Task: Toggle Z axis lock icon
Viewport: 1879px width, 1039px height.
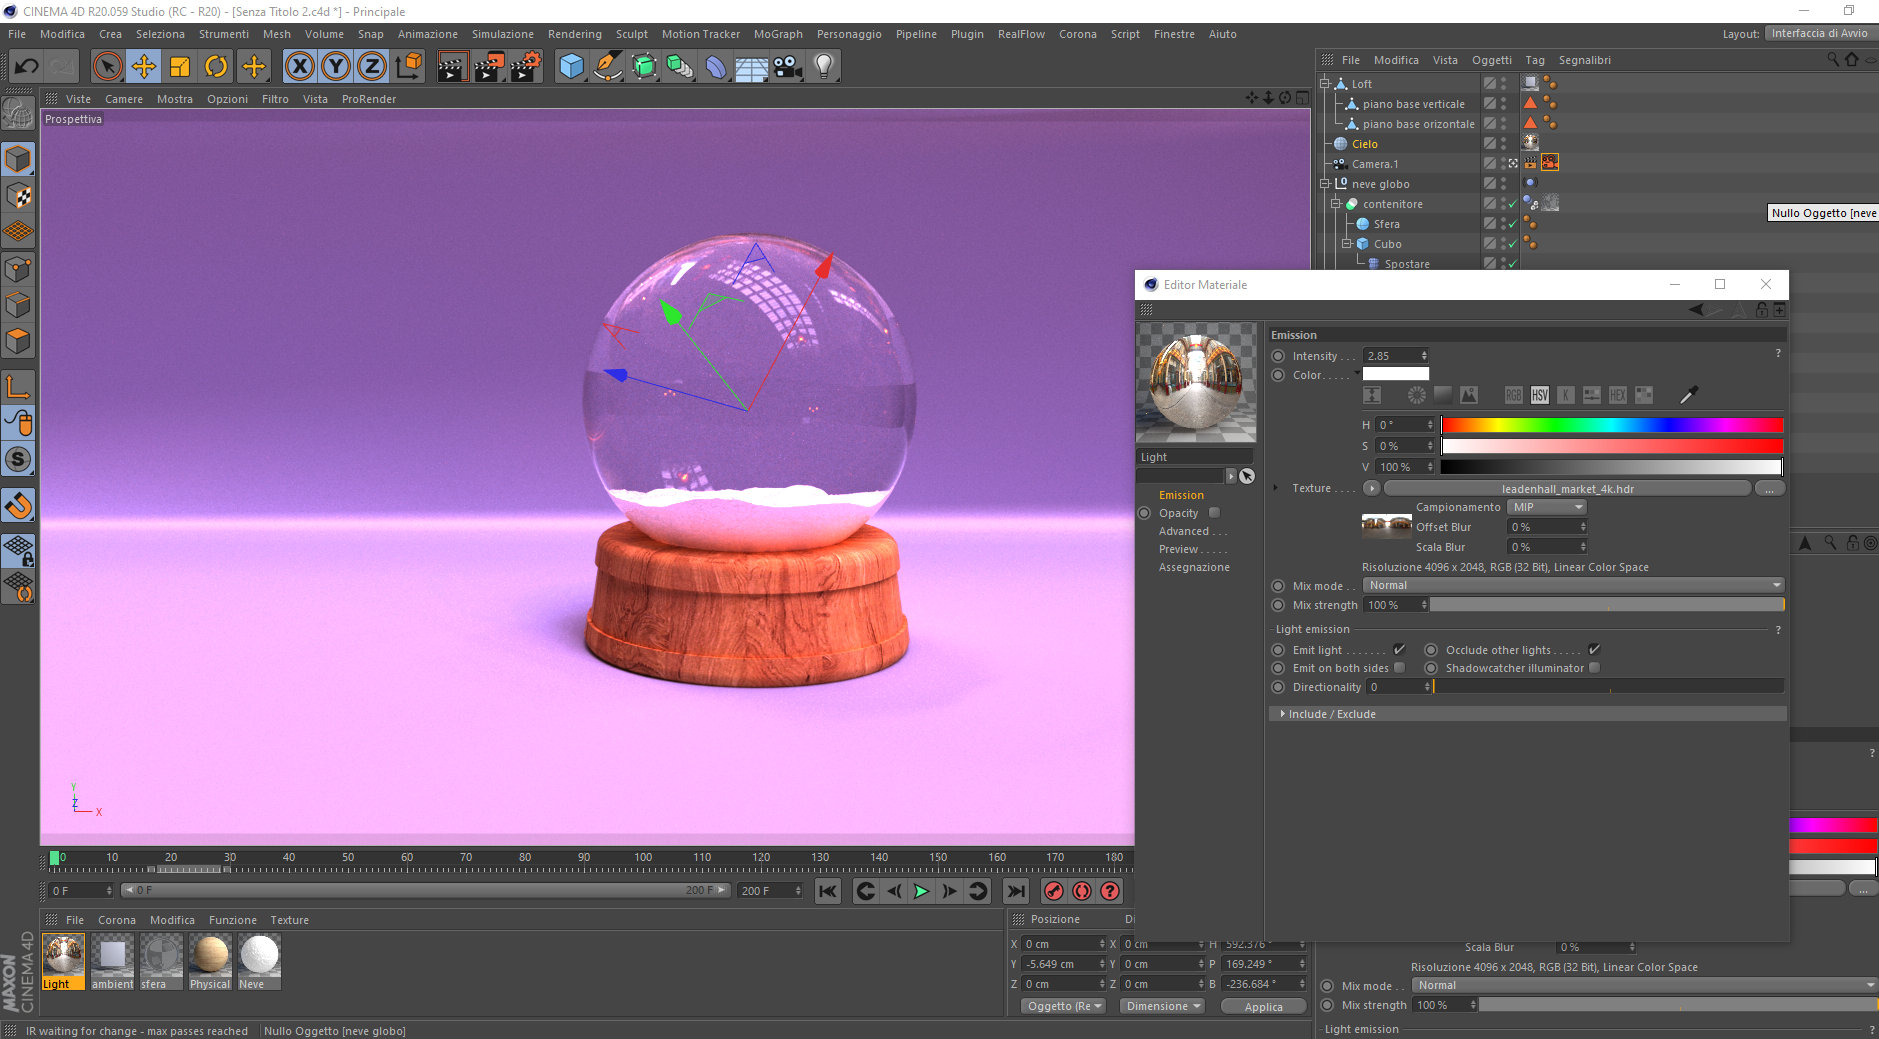Action: 372,67
